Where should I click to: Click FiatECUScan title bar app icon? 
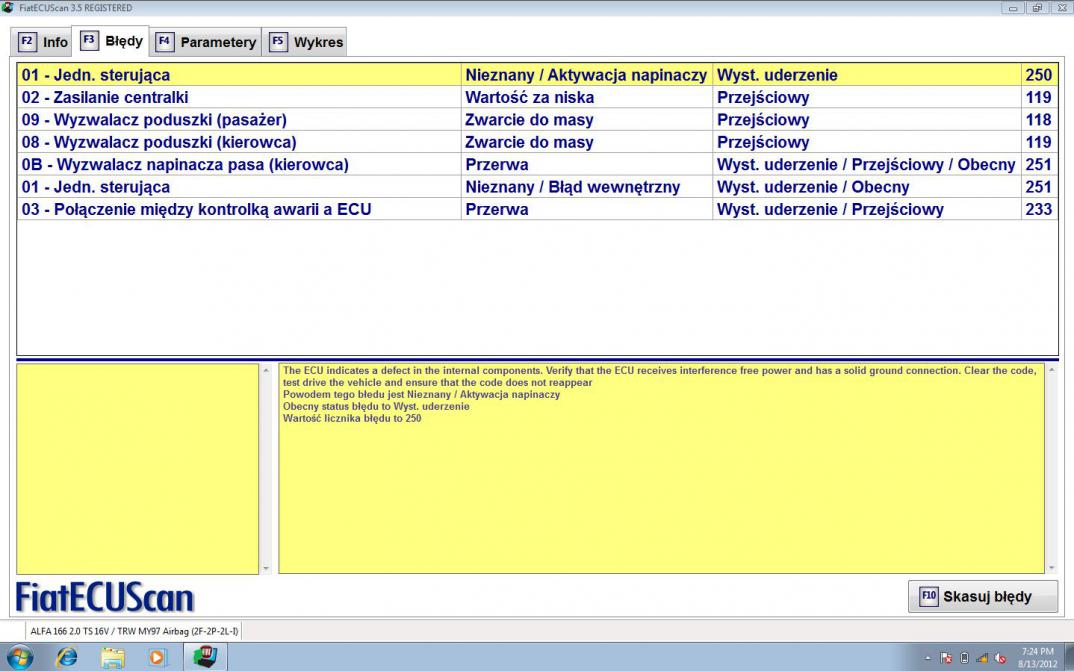click(8, 8)
